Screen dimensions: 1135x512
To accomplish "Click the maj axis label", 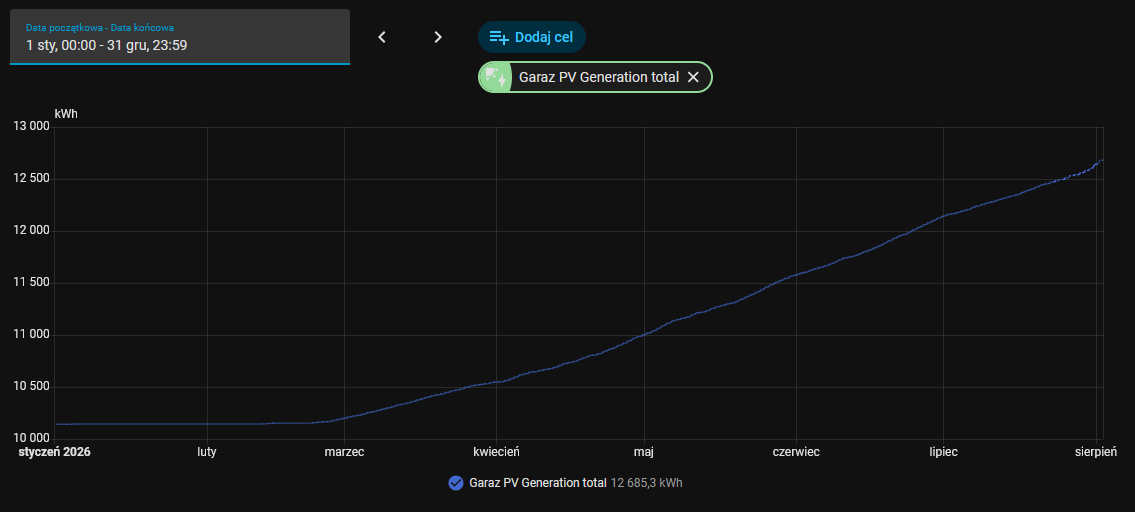I will (644, 452).
